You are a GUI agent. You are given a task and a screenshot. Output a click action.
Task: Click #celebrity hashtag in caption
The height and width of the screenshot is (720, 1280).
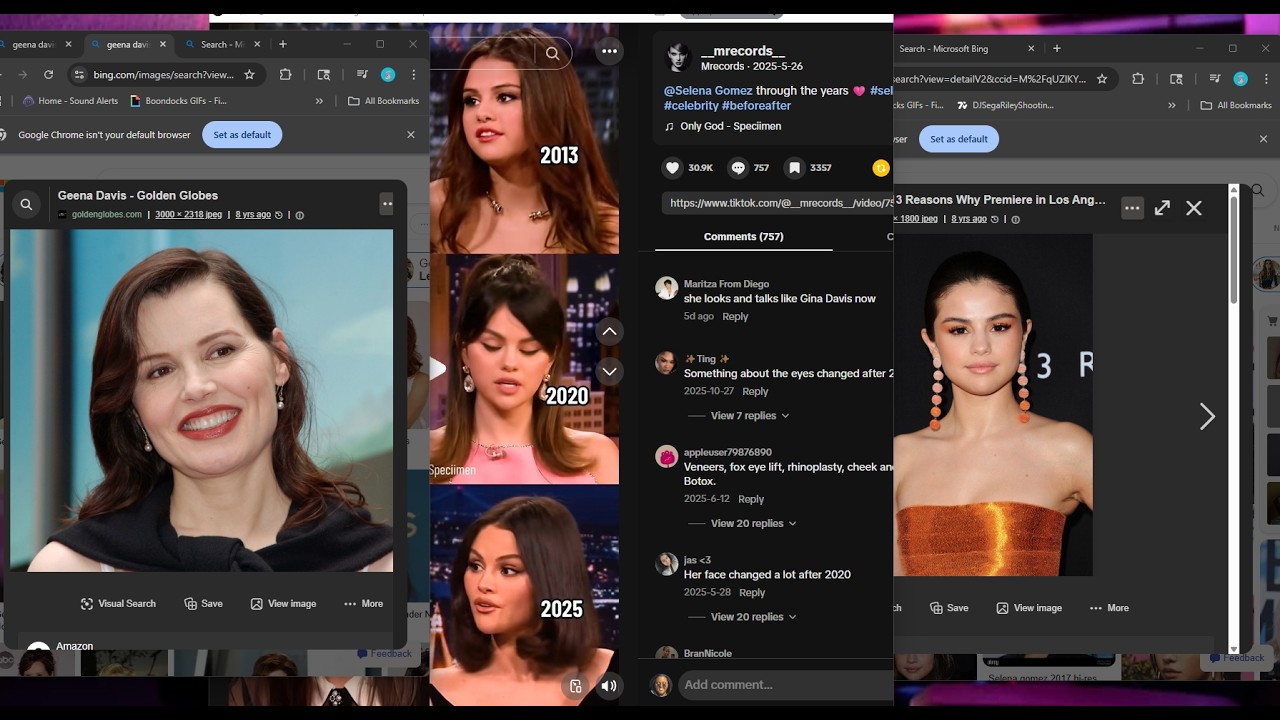(x=691, y=106)
